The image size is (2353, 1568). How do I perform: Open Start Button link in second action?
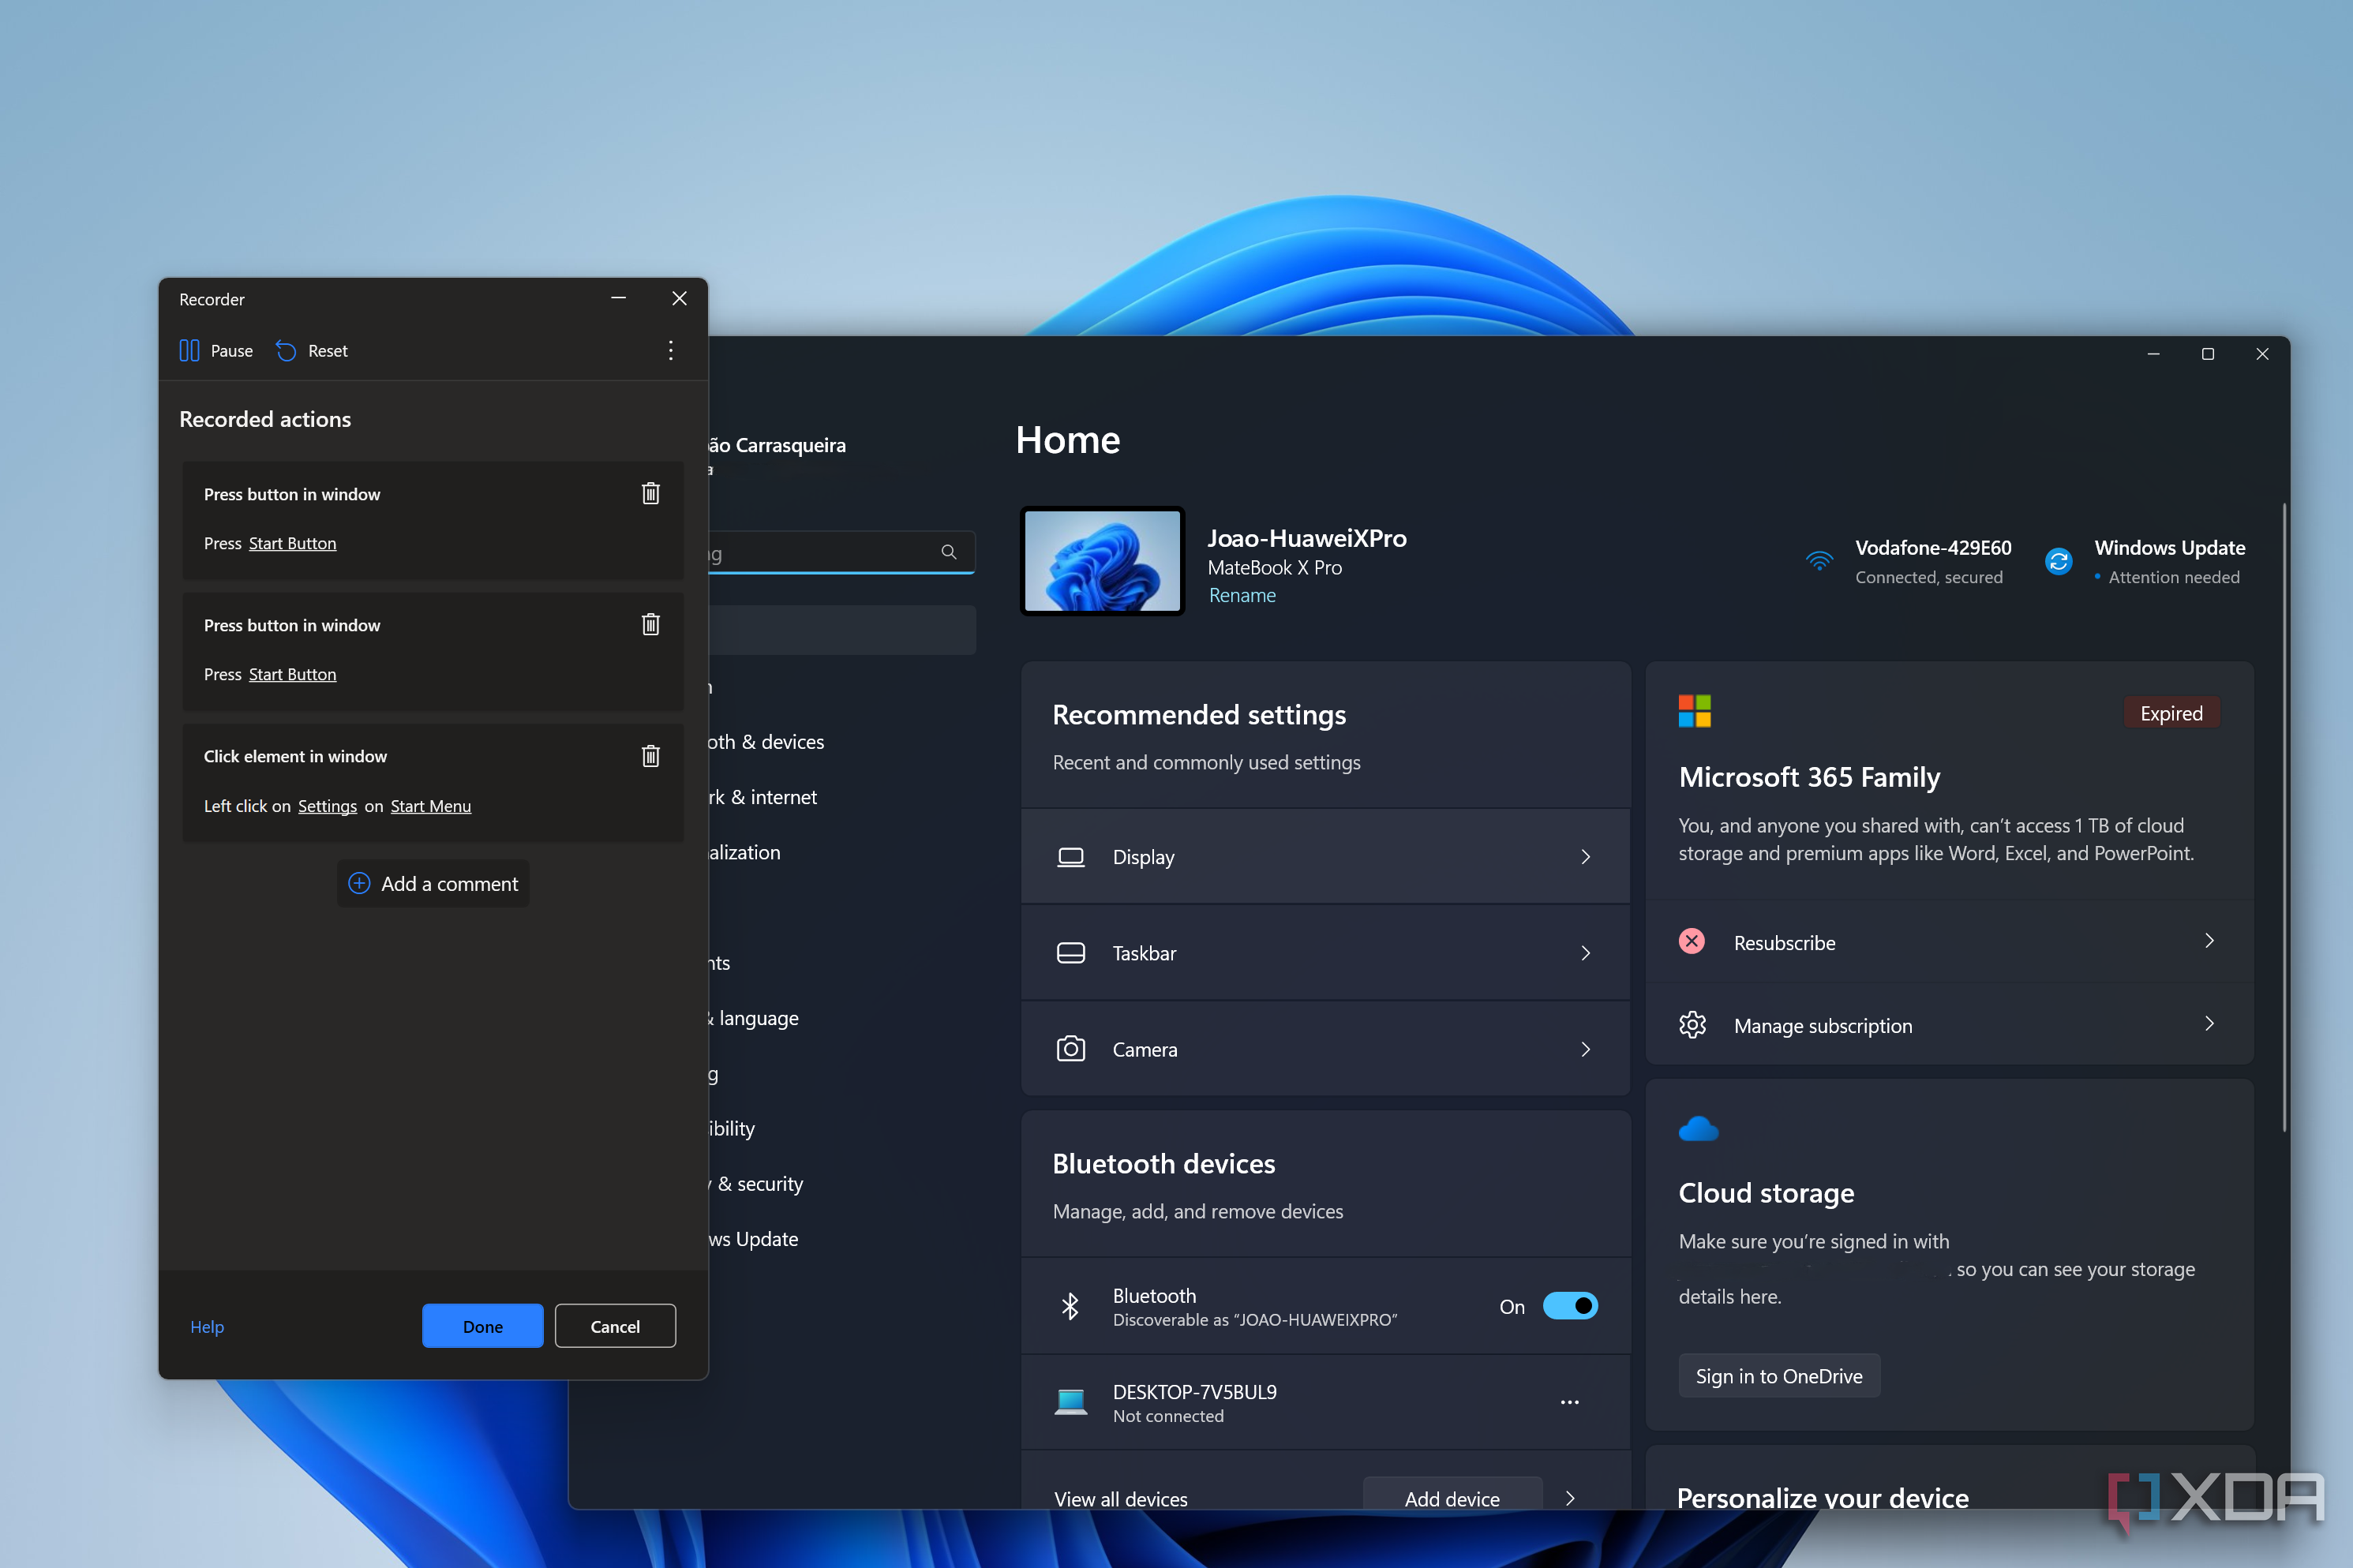tap(292, 674)
